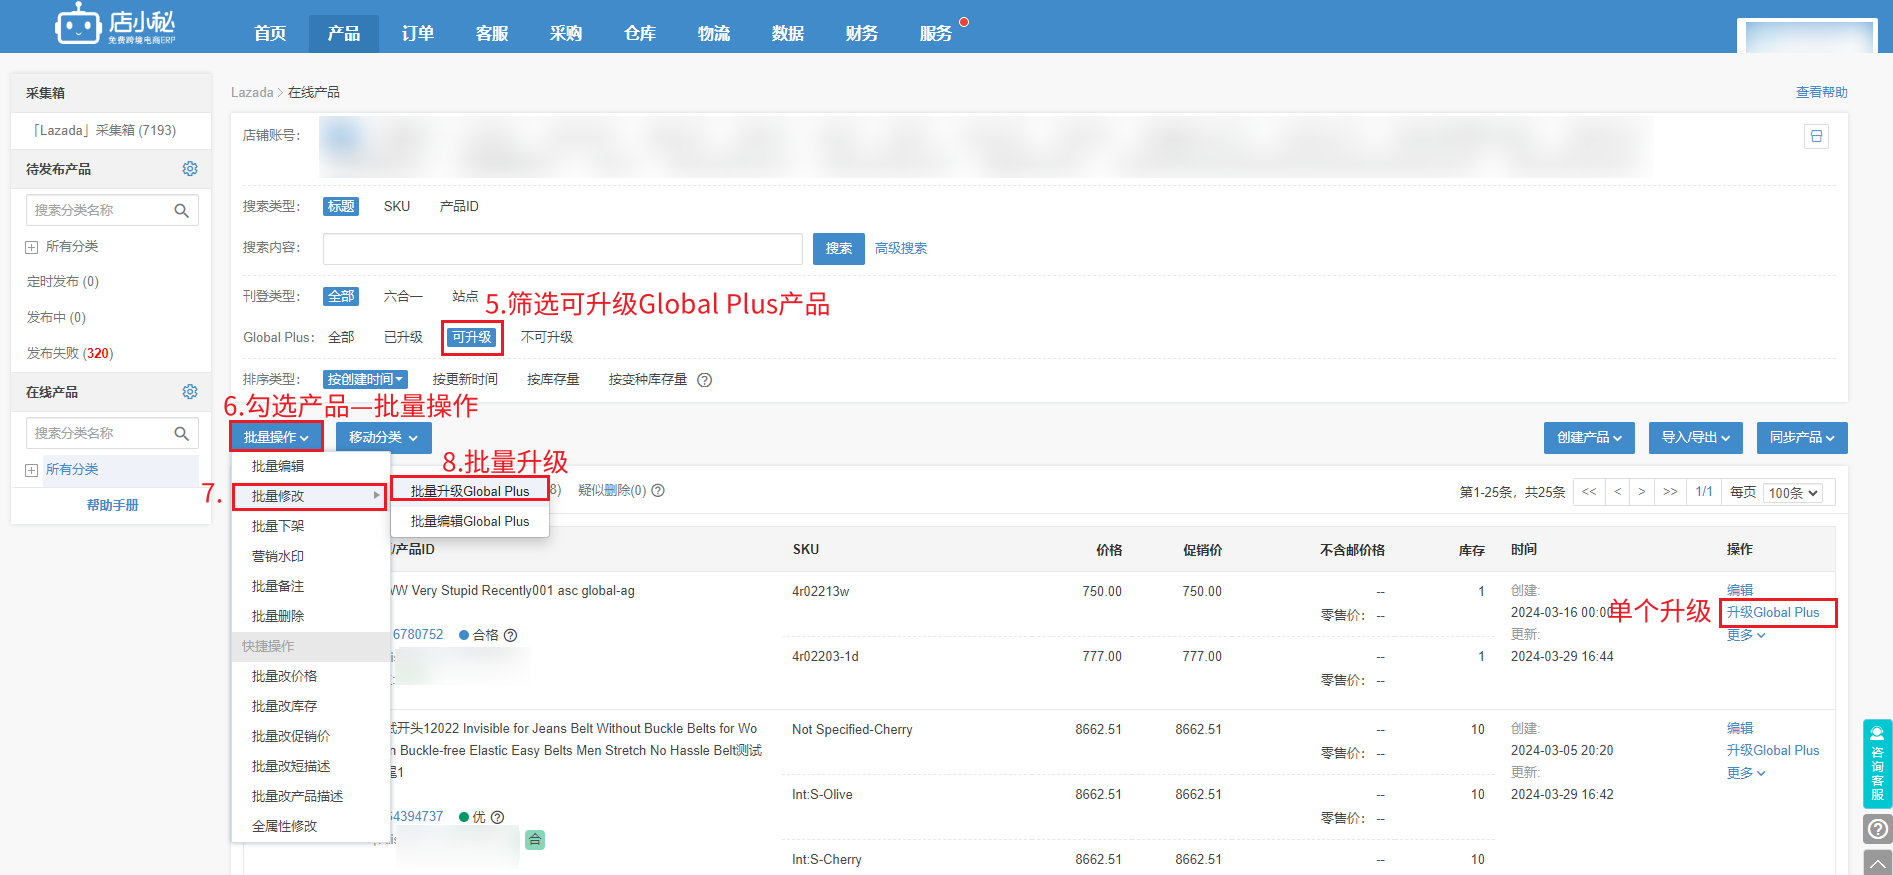Go to the previous page with < button
The height and width of the screenshot is (875, 1893).
coord(1617,492)
